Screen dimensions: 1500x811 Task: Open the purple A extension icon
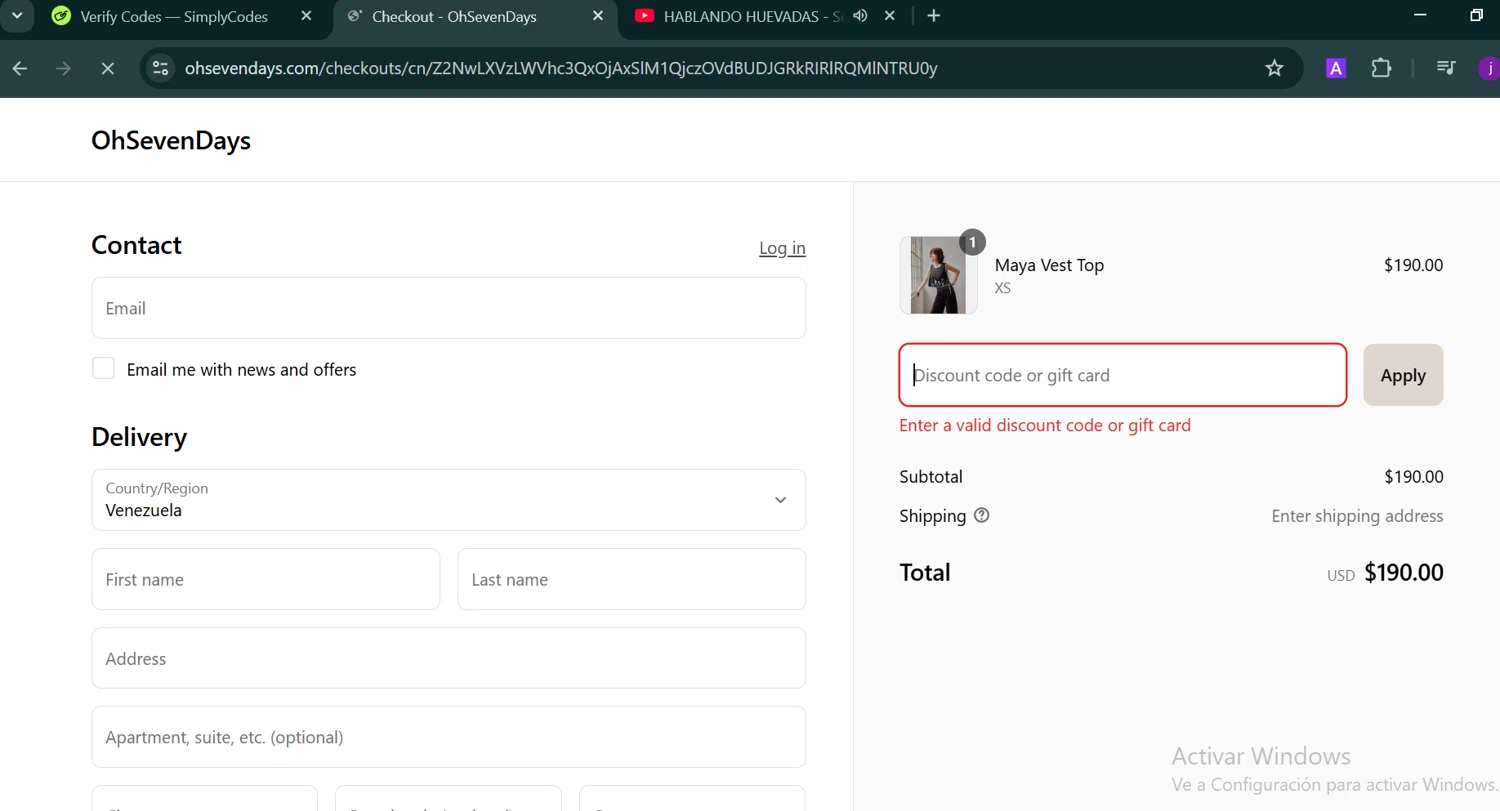tap(1336, 68)
